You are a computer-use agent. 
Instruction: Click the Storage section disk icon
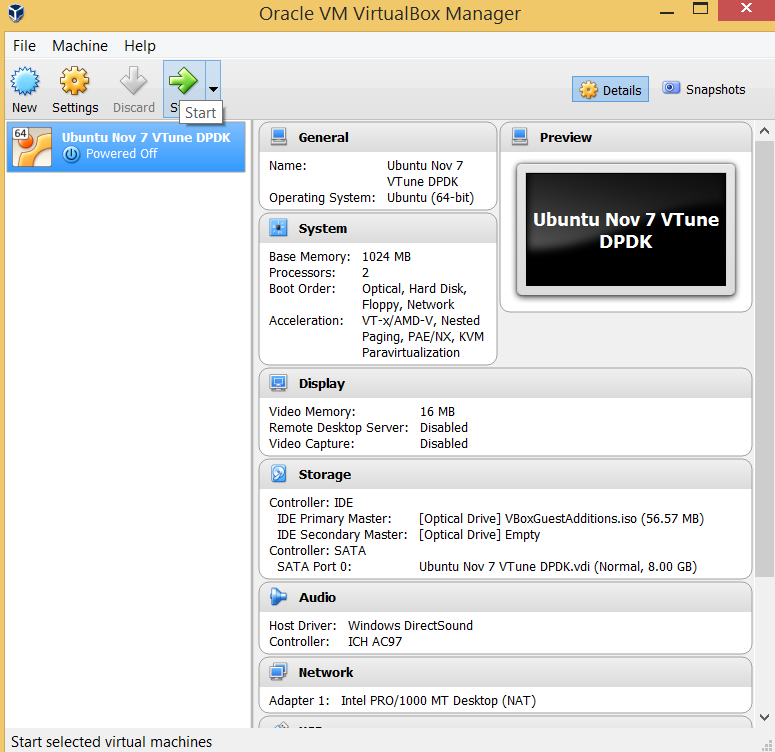[279, 474]
